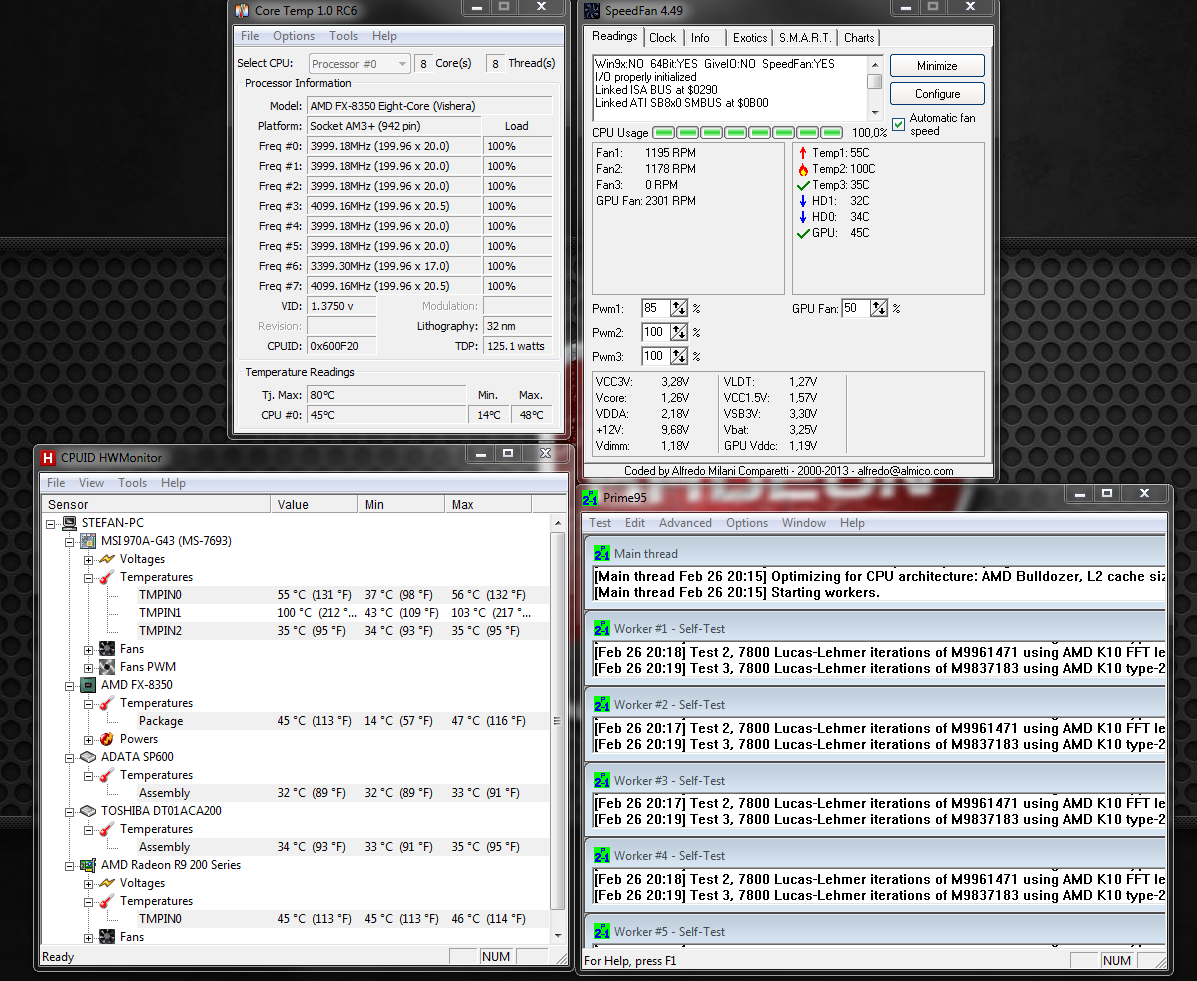Collapse the AMD Radeon R9 200 Series node
1197x981 pixels.
coord(69,866)
